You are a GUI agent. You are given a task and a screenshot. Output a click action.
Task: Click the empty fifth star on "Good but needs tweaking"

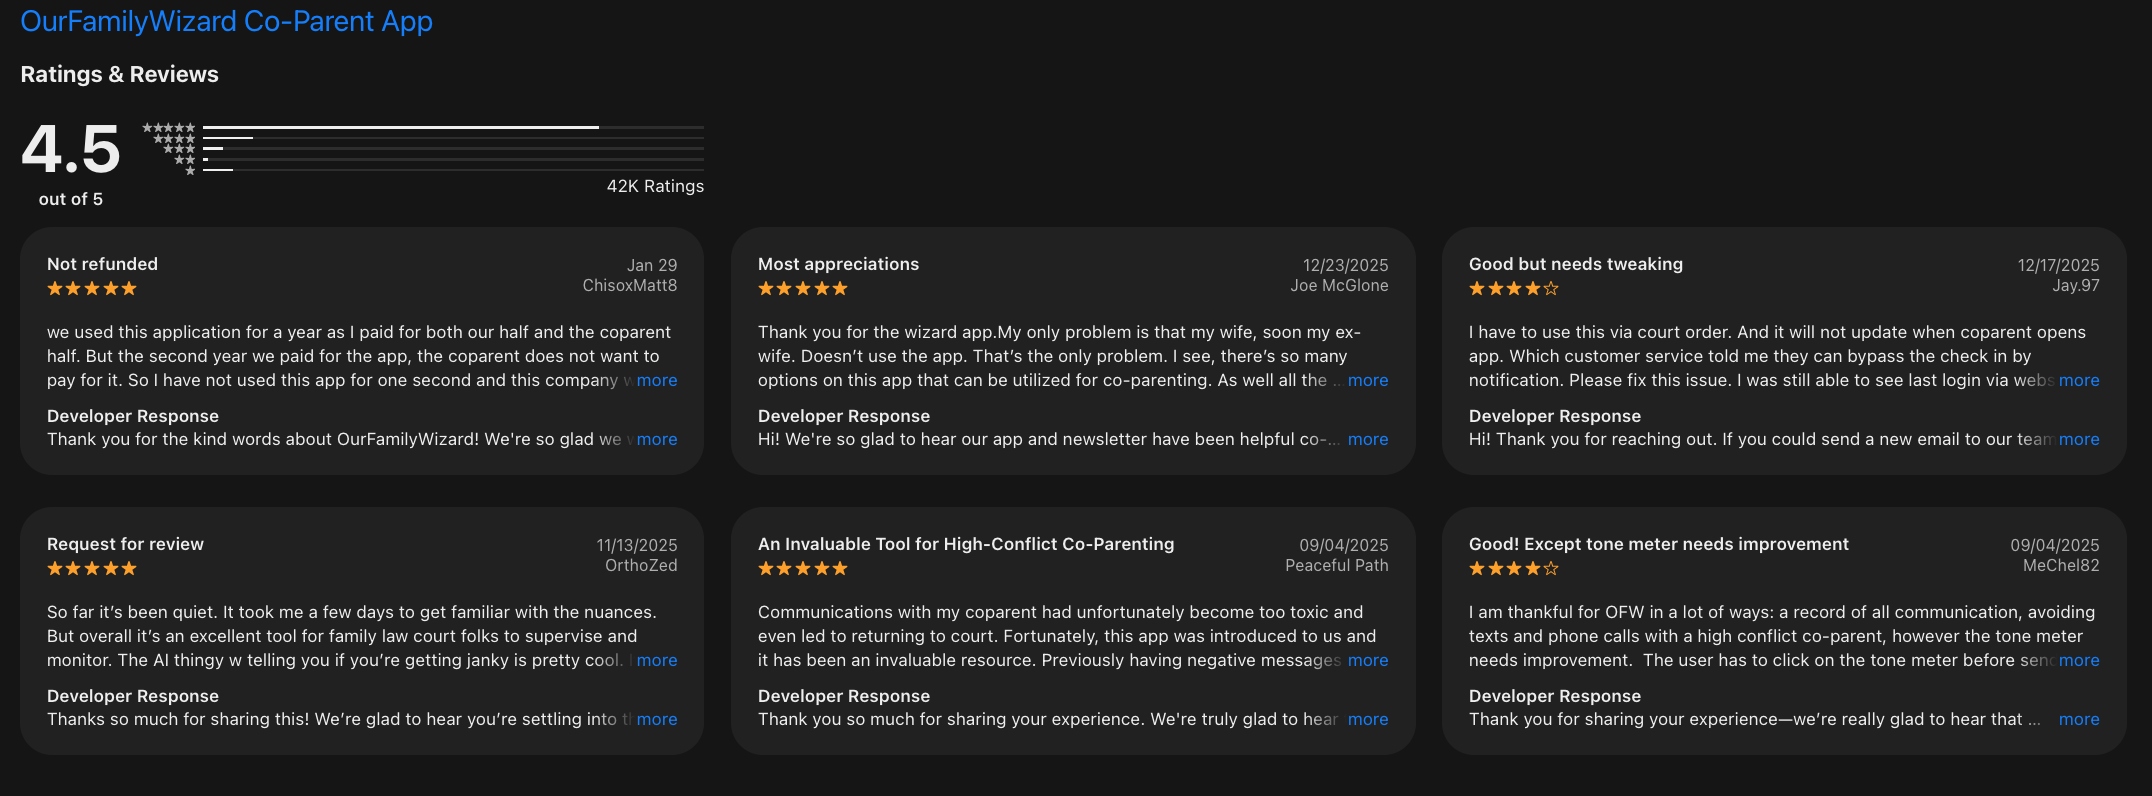coord(1551,288)
